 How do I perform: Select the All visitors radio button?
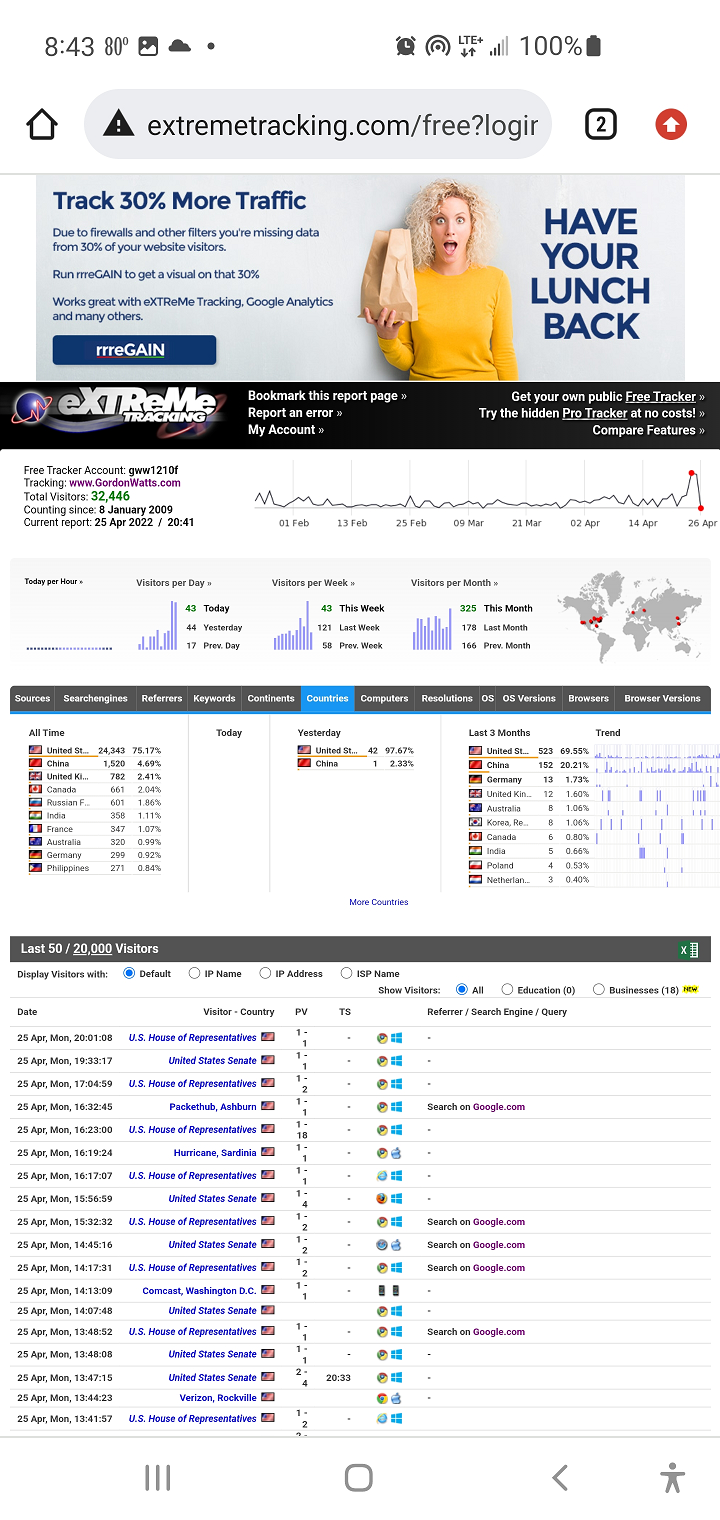coord(461,989)
